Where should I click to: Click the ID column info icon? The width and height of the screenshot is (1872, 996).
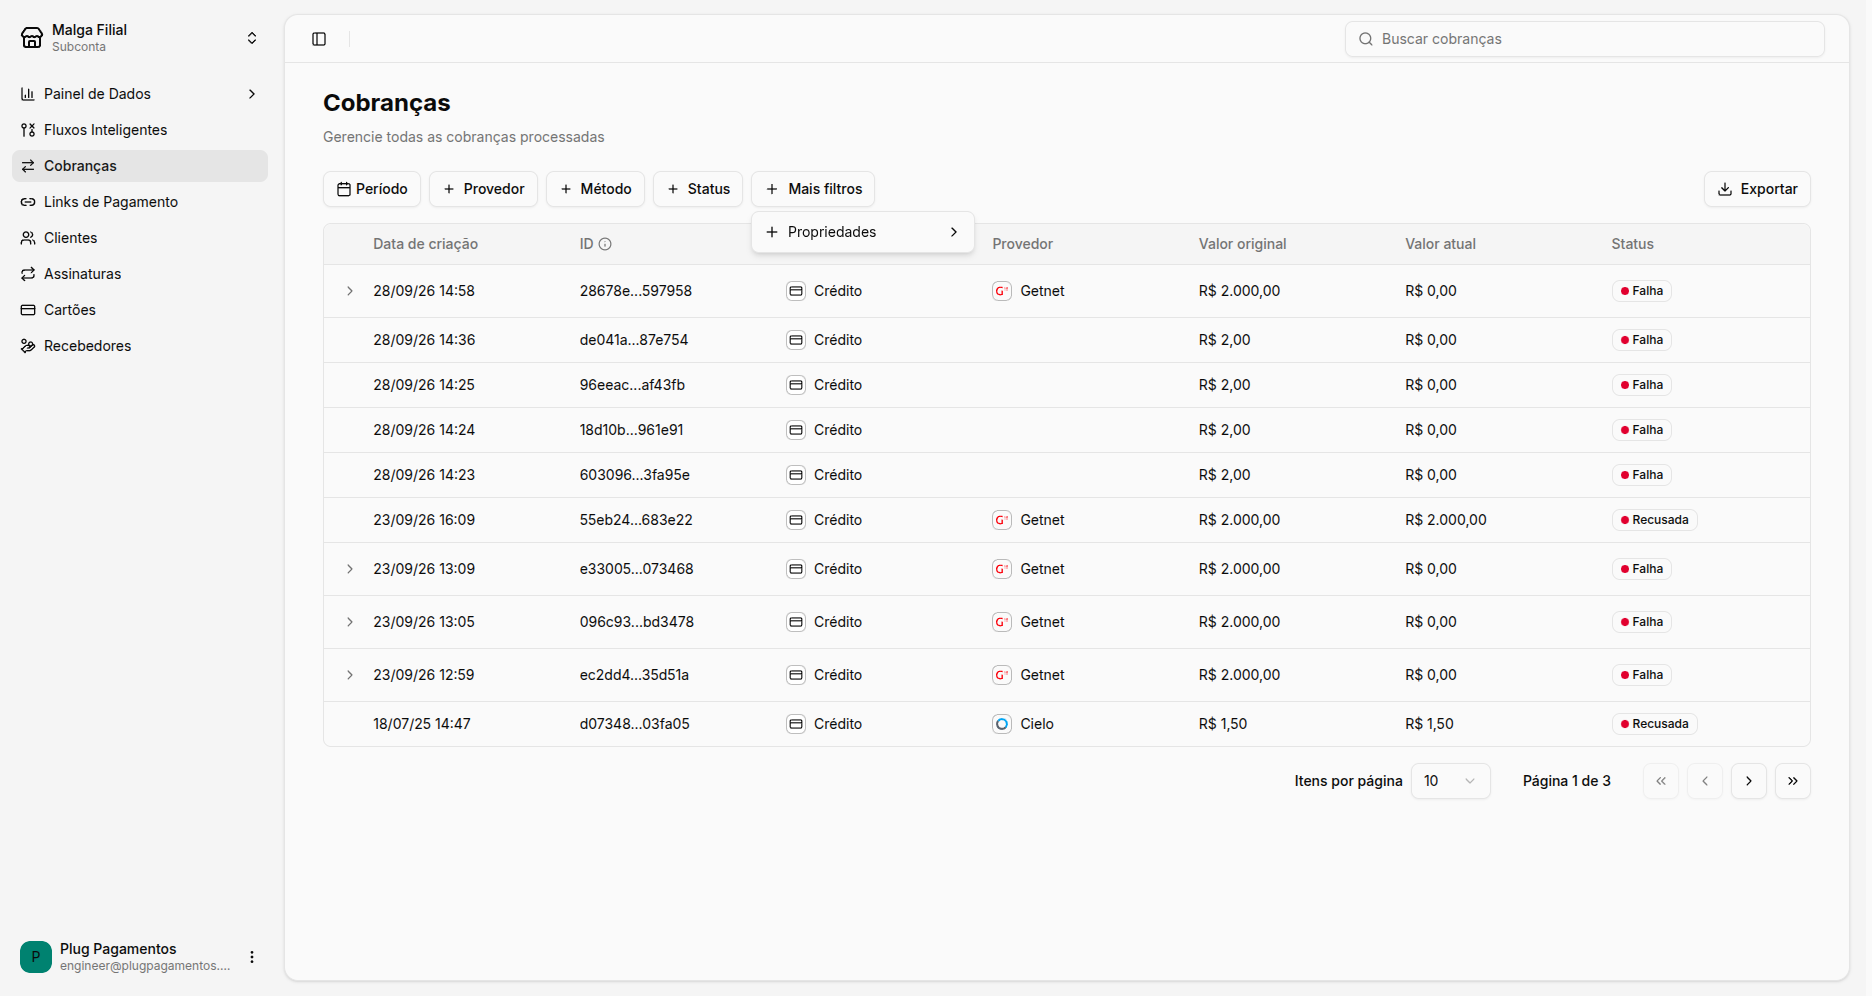(x=605, y=244)
